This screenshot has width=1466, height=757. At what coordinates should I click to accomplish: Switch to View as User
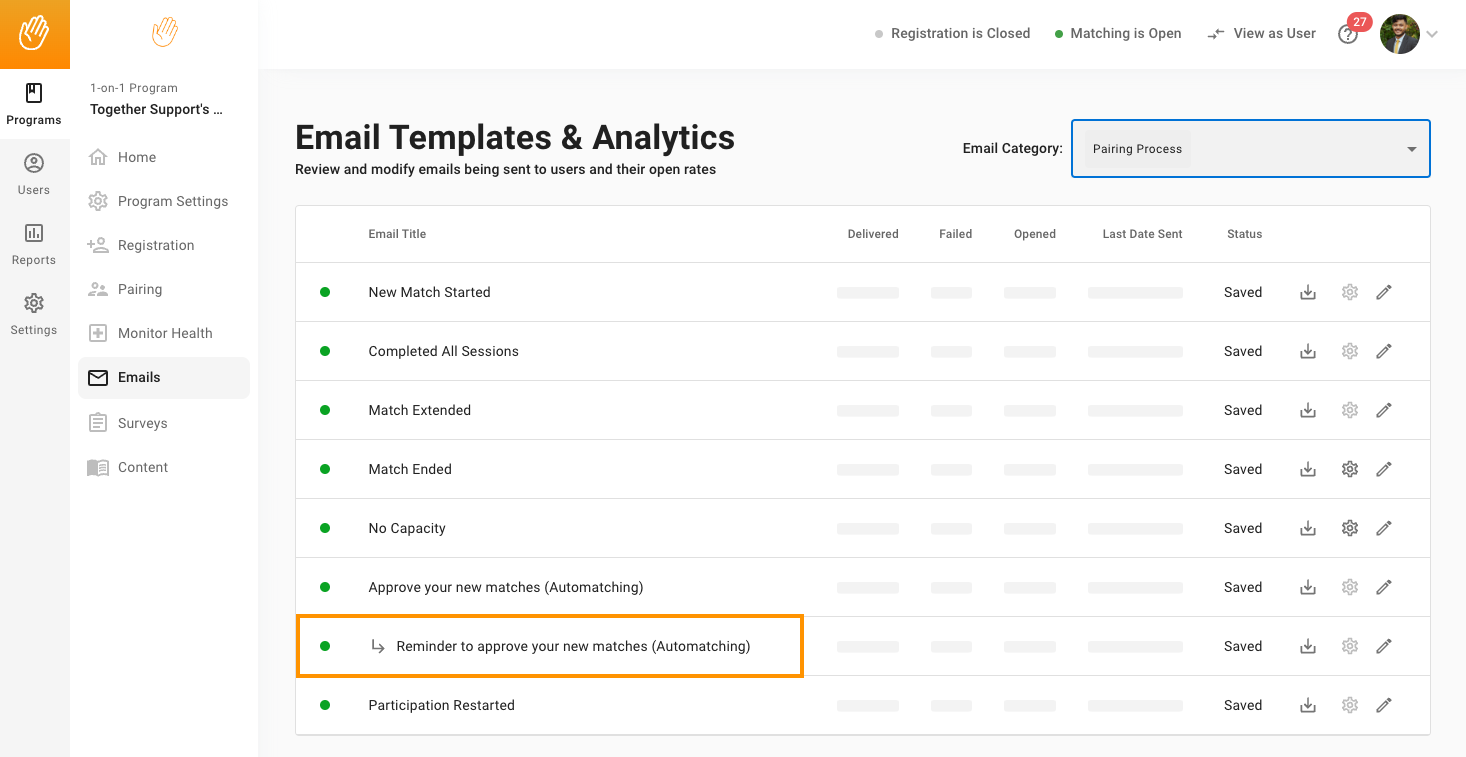1262,34
